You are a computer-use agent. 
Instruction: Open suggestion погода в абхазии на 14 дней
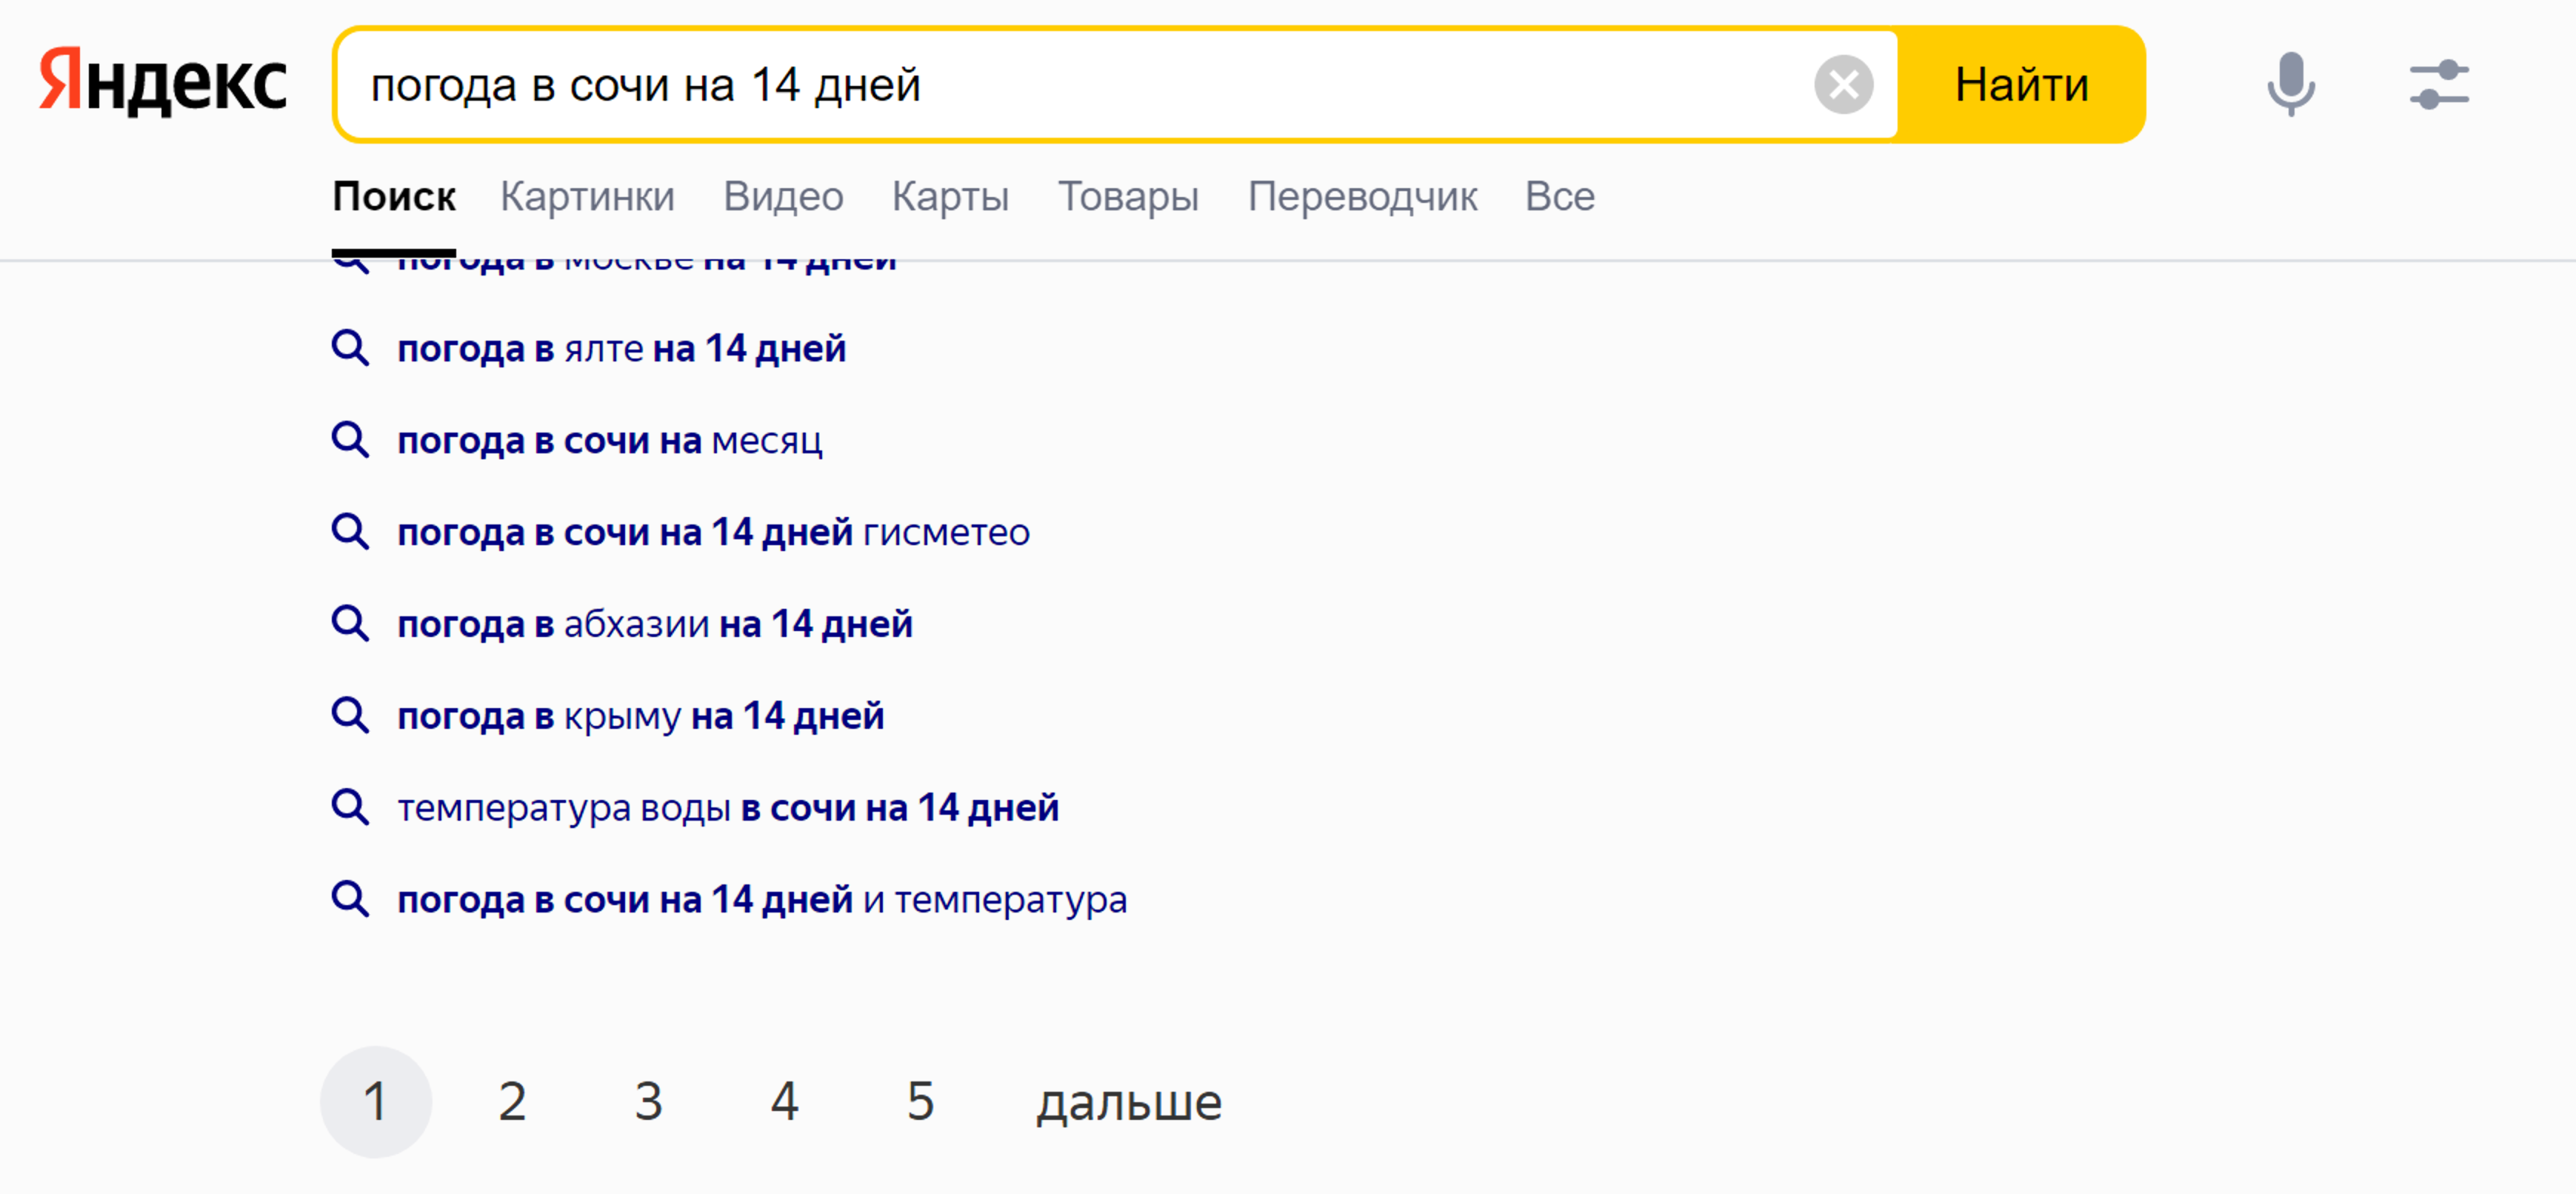[x=654, y=625]
